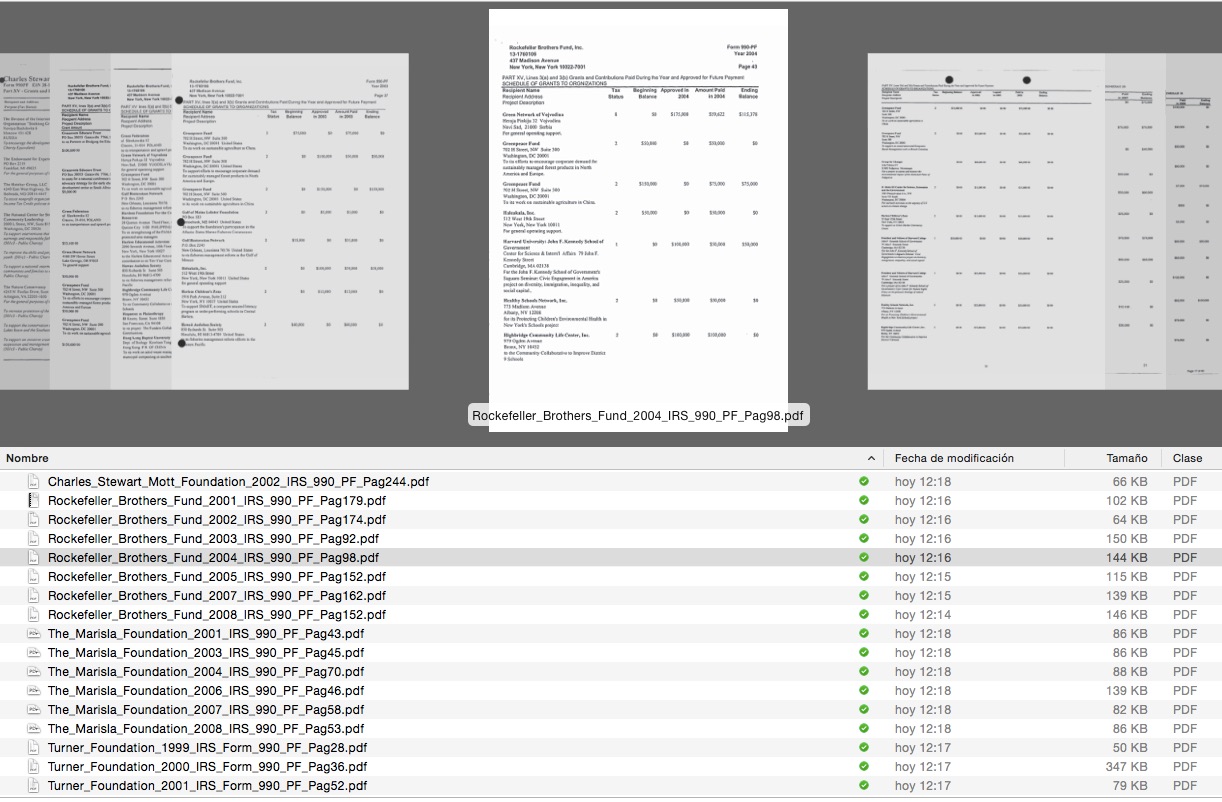
Task: Click PDF icon of Rockefeller_Brothers_Fund_2008 file
Action: (34, 615)
